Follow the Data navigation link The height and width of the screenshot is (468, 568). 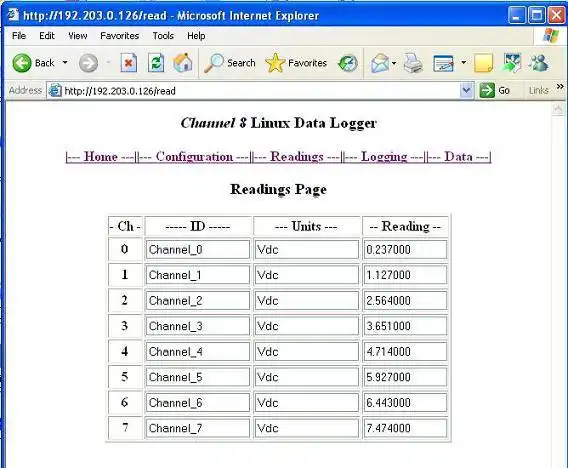tap(459, 157)
